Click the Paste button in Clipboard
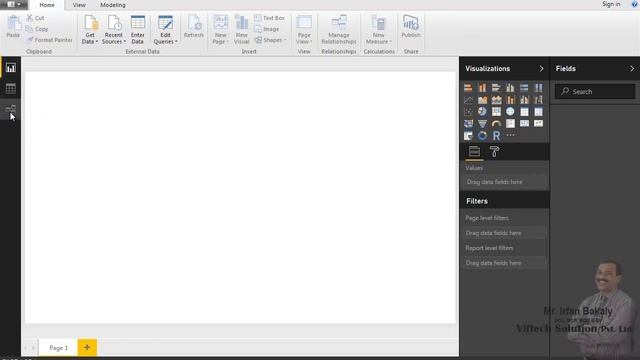This screenshot has width=640, height=360. coord(13,27)
